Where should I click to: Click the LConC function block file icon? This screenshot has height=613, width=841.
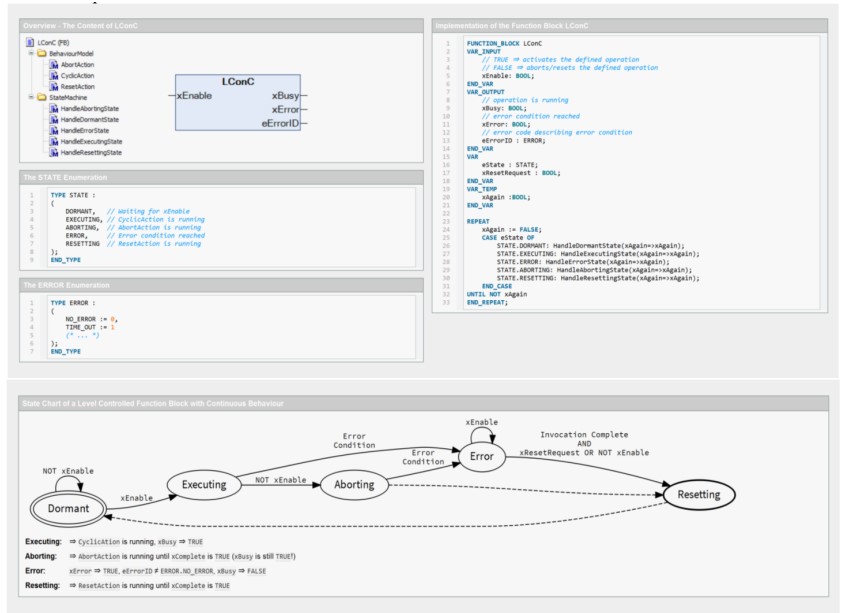pos(30,43)
